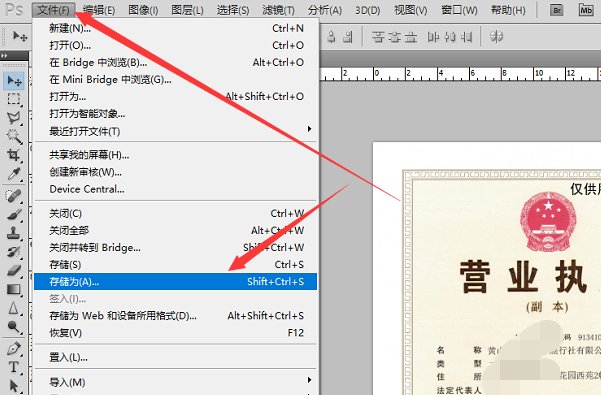The height and width of the screenshot is (395, 601).
Task: Choose 在 Mini Bridge 中浏览(G)... entry
Action: tap(176, 79)
